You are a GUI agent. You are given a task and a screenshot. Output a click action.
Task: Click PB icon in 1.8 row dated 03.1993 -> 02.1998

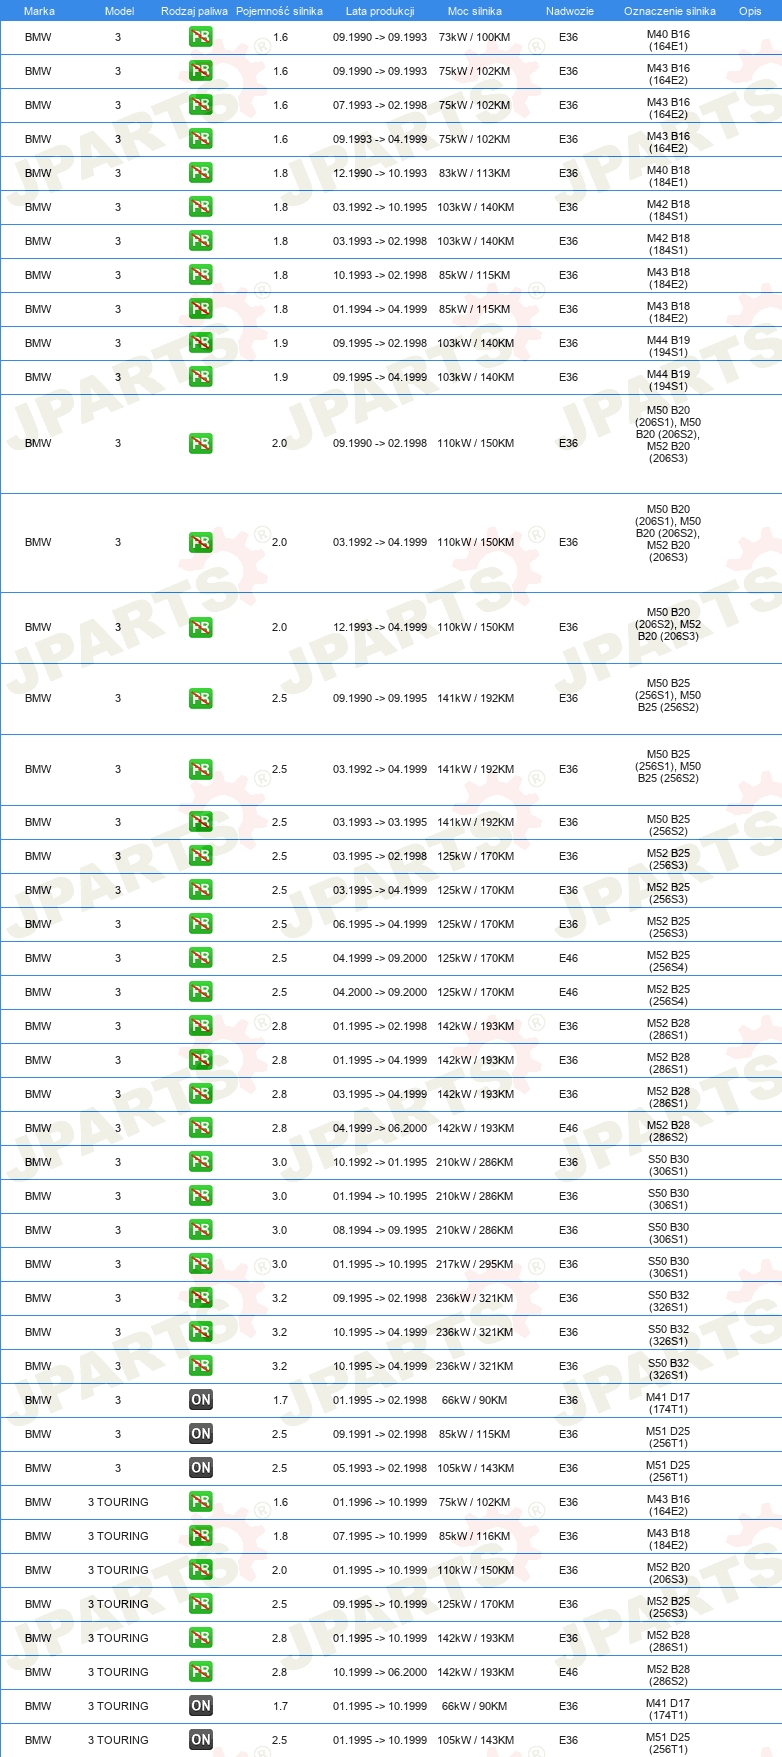pos(201,241)
